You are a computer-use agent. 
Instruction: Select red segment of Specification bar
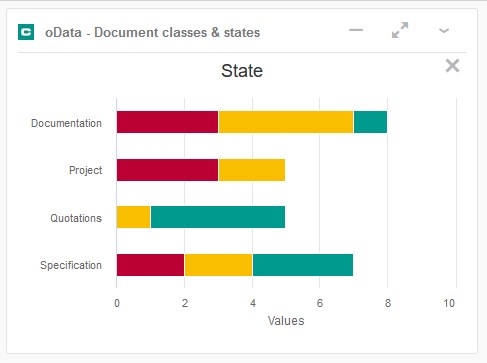pos(150,265)
